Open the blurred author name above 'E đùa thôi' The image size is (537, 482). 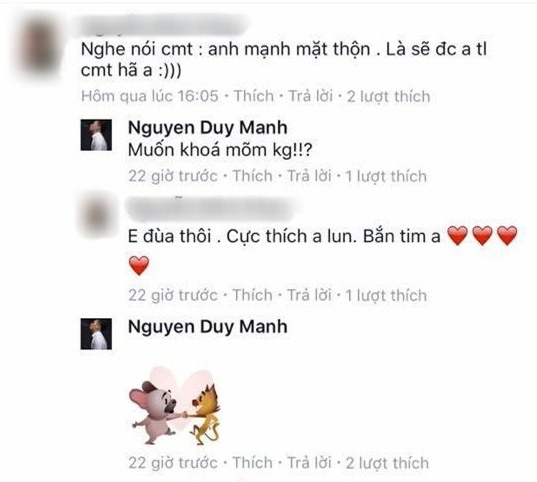211,209
